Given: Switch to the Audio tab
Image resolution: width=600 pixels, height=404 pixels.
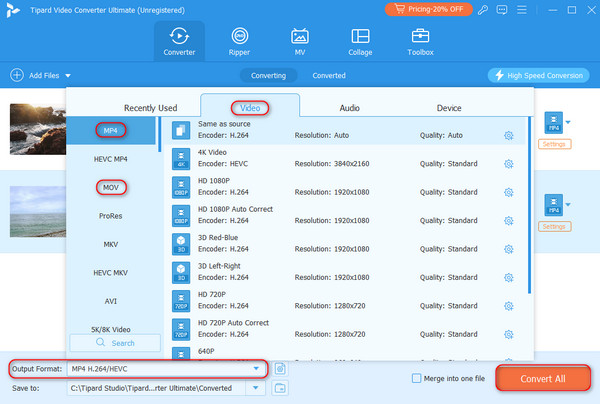Looking at the screenshot, I should click(349, 108).
